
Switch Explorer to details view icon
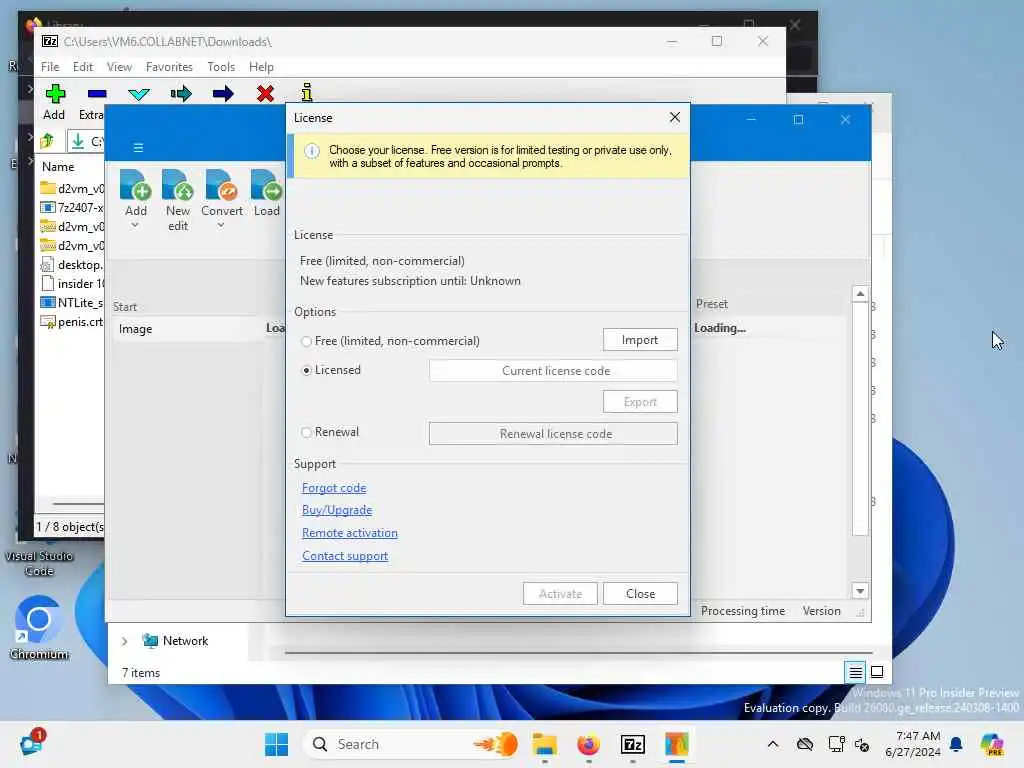click(x=855, y=672)
